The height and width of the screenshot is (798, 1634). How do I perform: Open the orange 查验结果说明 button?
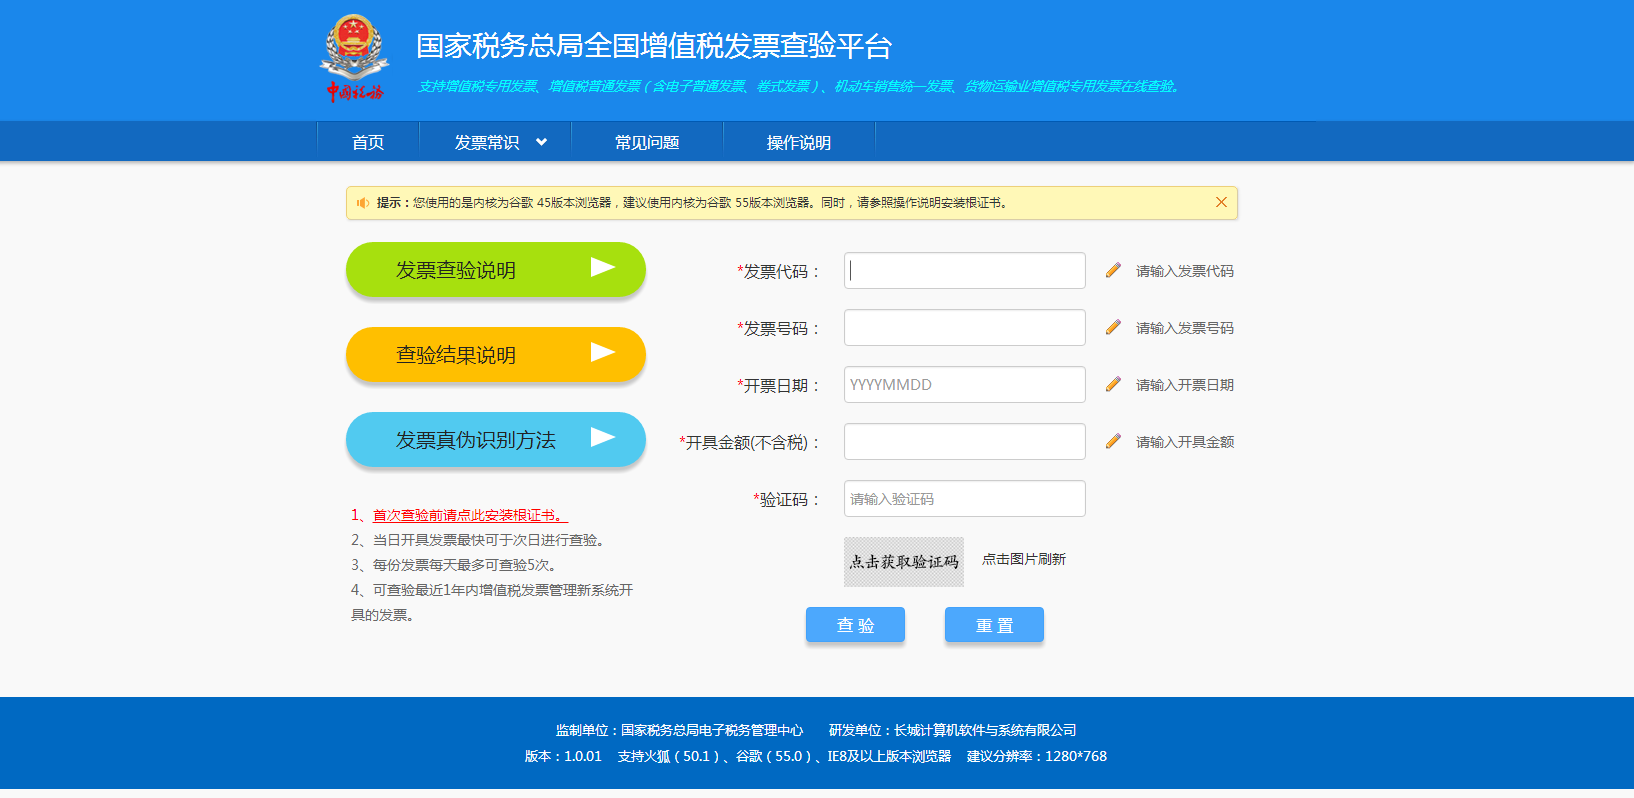coord(496,355)
